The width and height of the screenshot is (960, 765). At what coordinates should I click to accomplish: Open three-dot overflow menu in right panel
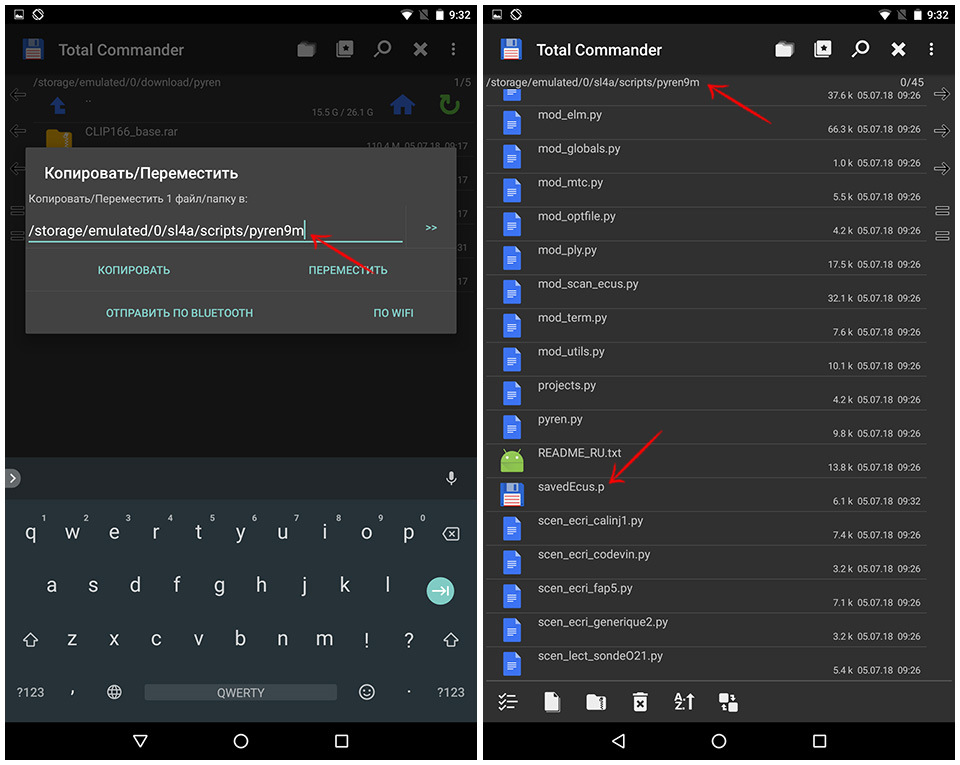(x=931, y=49)
